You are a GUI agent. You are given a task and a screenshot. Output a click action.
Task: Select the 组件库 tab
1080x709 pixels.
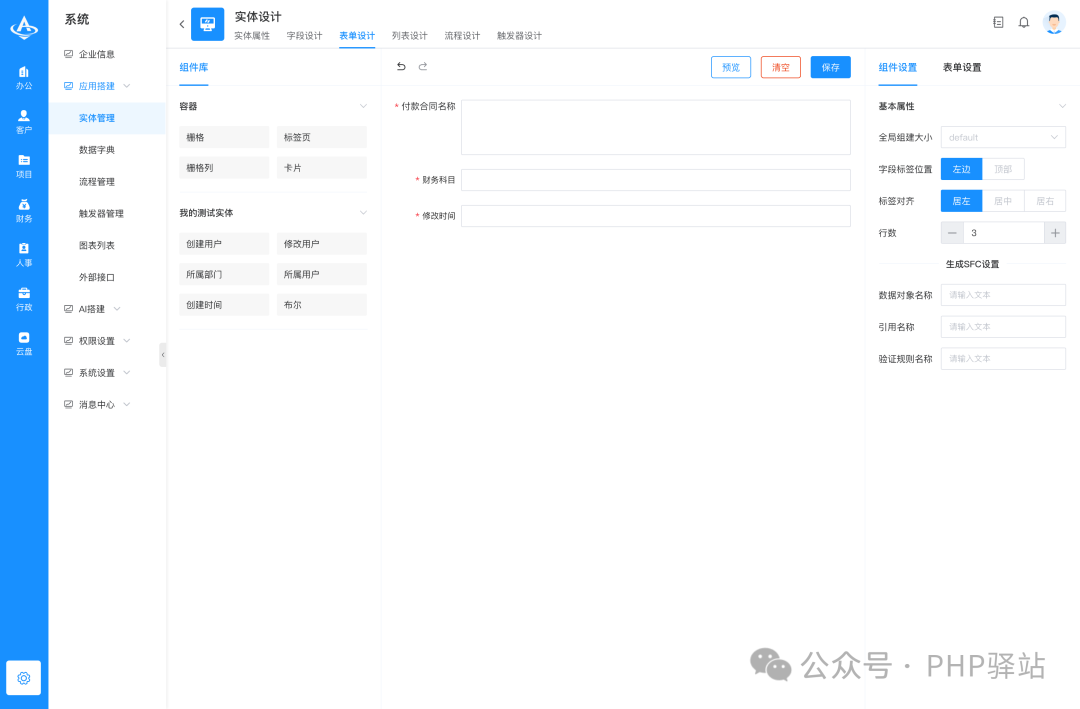coord(194,68)
